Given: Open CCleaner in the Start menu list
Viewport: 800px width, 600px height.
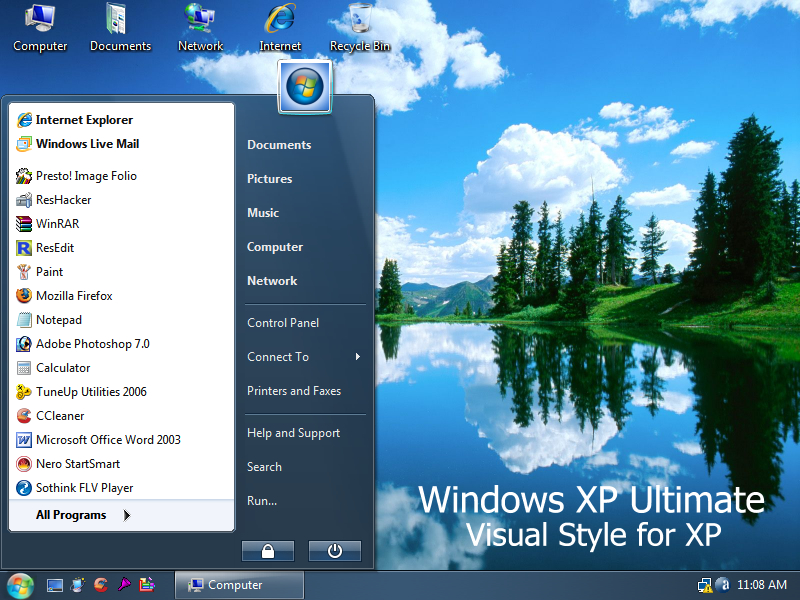Looking at the screenshot, I should click(121, 416).
